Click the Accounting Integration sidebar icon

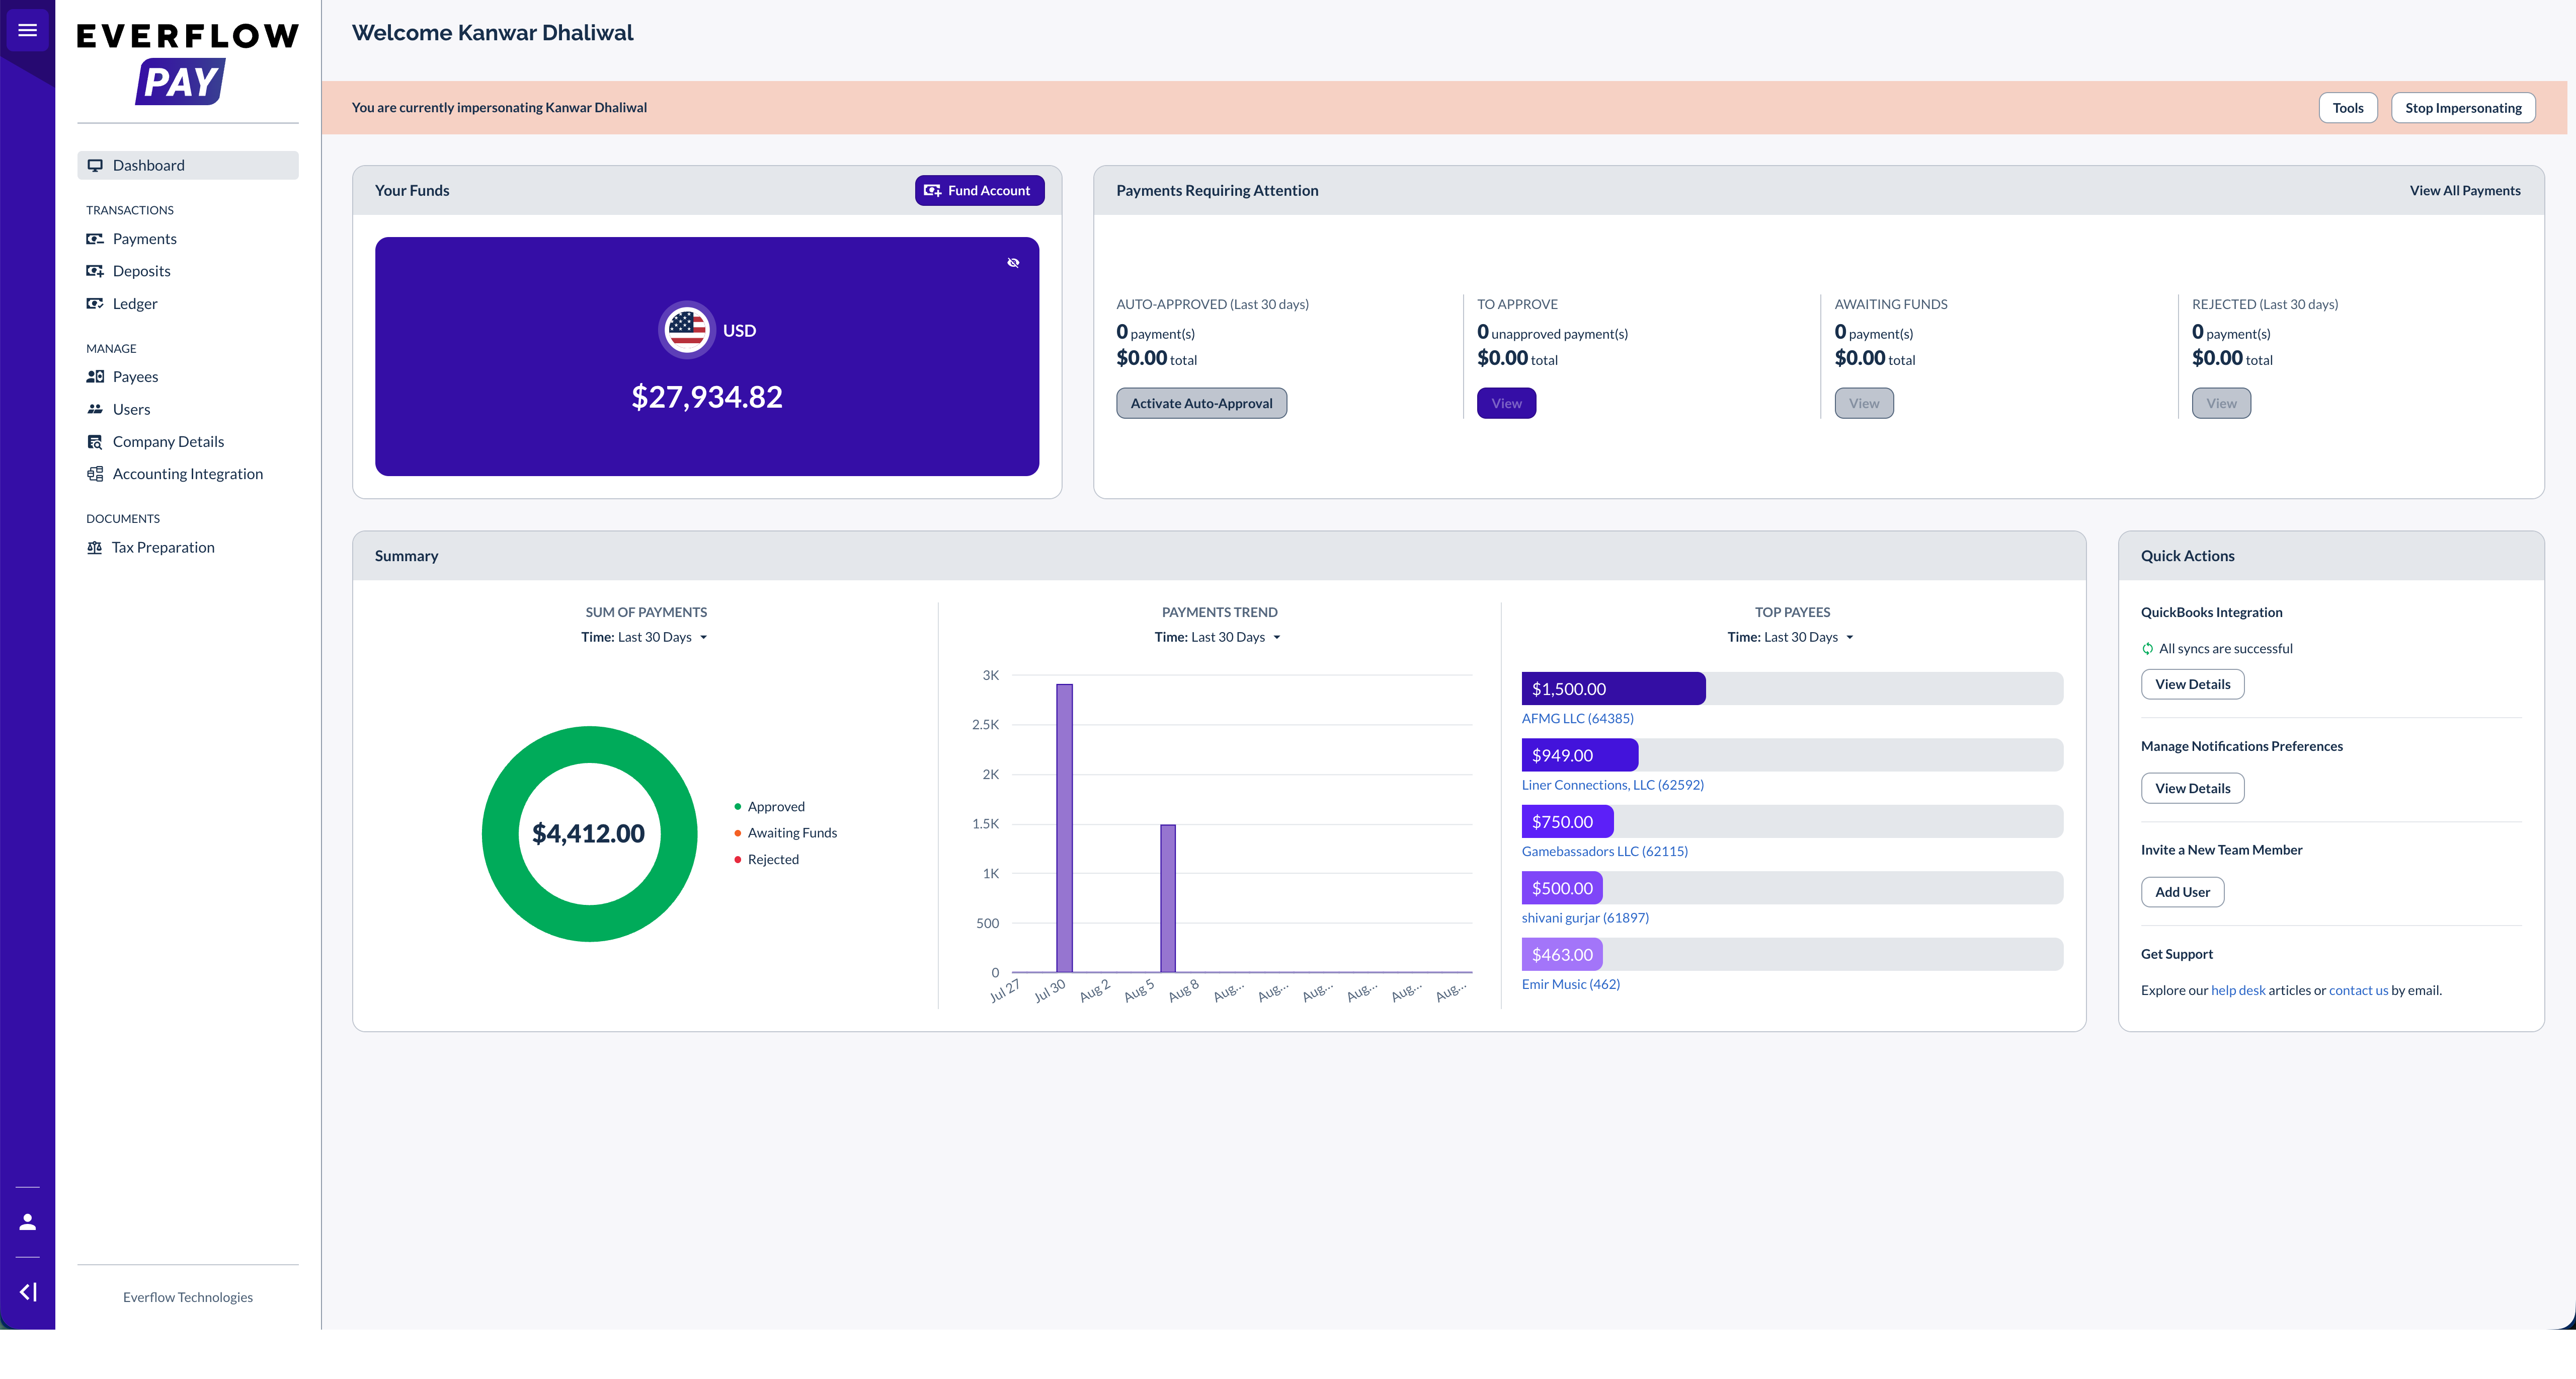95,474
